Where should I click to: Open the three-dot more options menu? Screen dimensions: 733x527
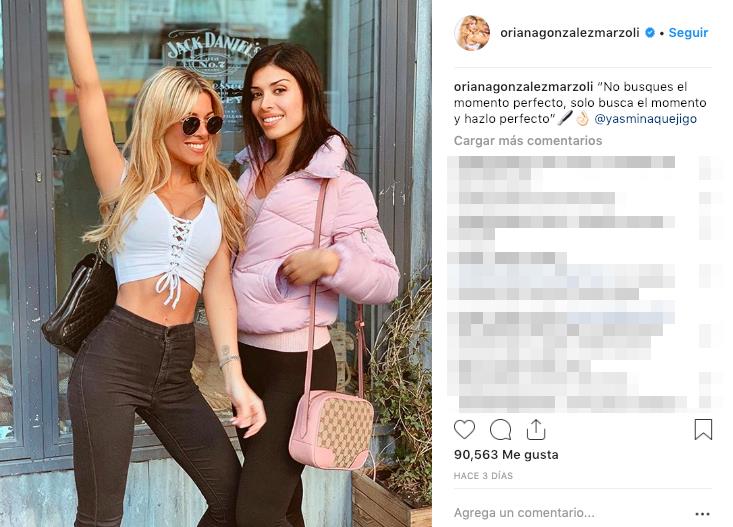pyautogui.click(x=702, y=513)
